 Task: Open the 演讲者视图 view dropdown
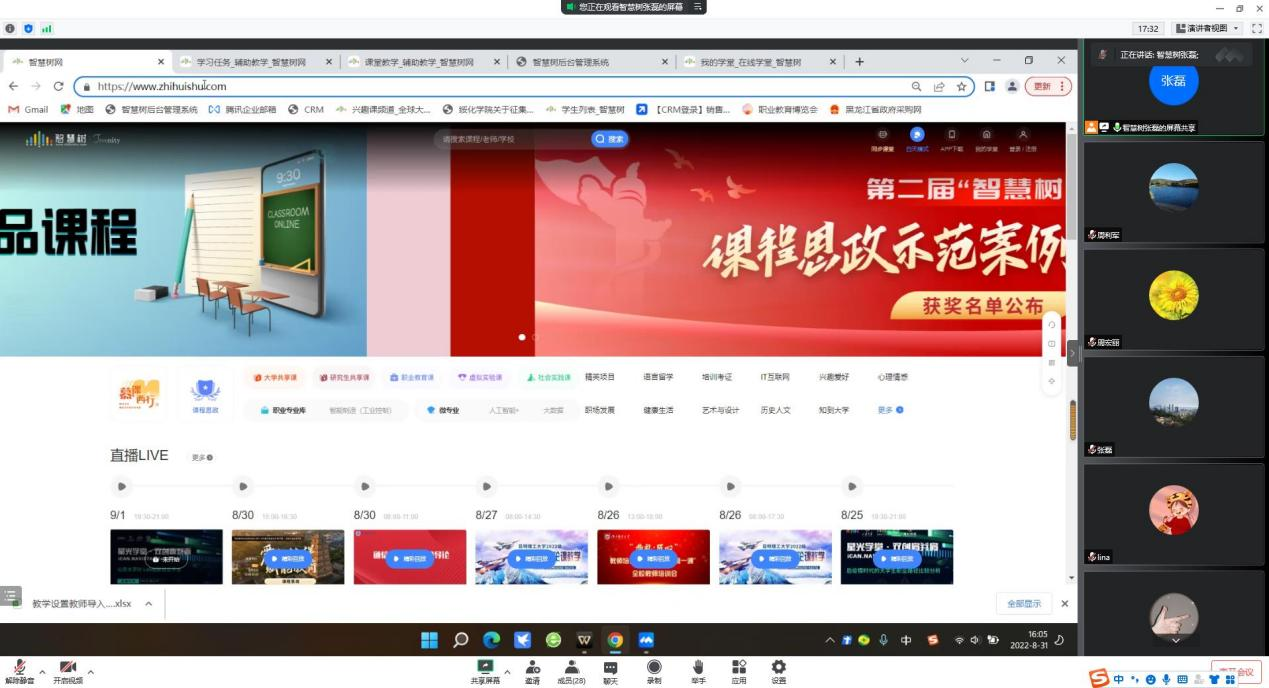[1208, 29]
